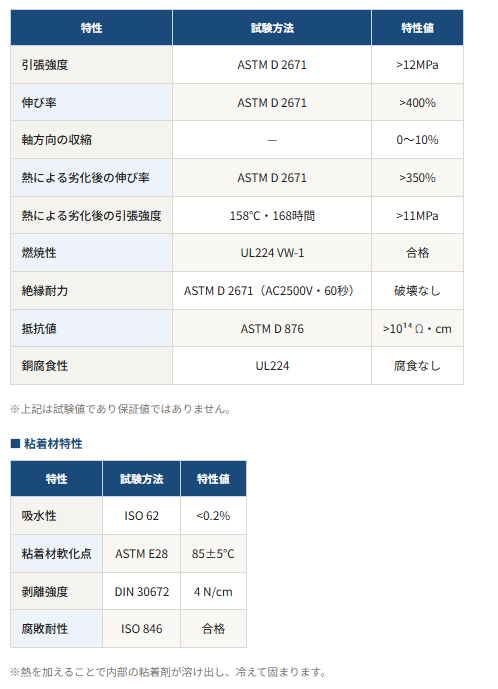Select the ISO 846 cell
The width and height of the screenshot is (498, 689).
pyautogui.click(x=142, y=629)
